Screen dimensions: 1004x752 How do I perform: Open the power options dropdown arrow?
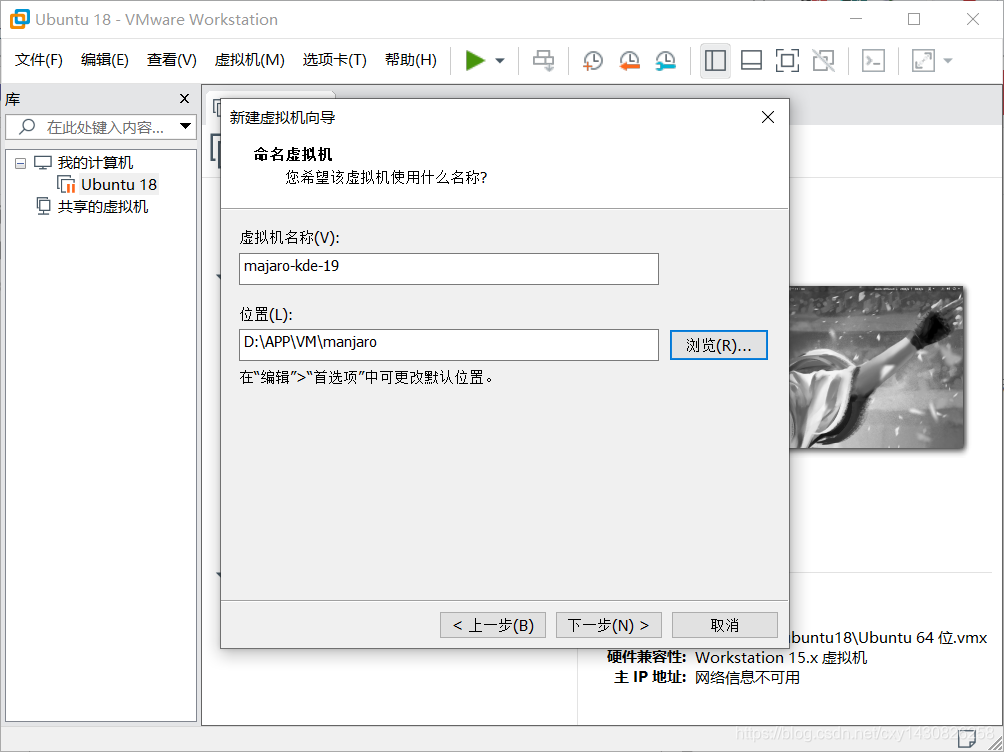click(500, 61)
